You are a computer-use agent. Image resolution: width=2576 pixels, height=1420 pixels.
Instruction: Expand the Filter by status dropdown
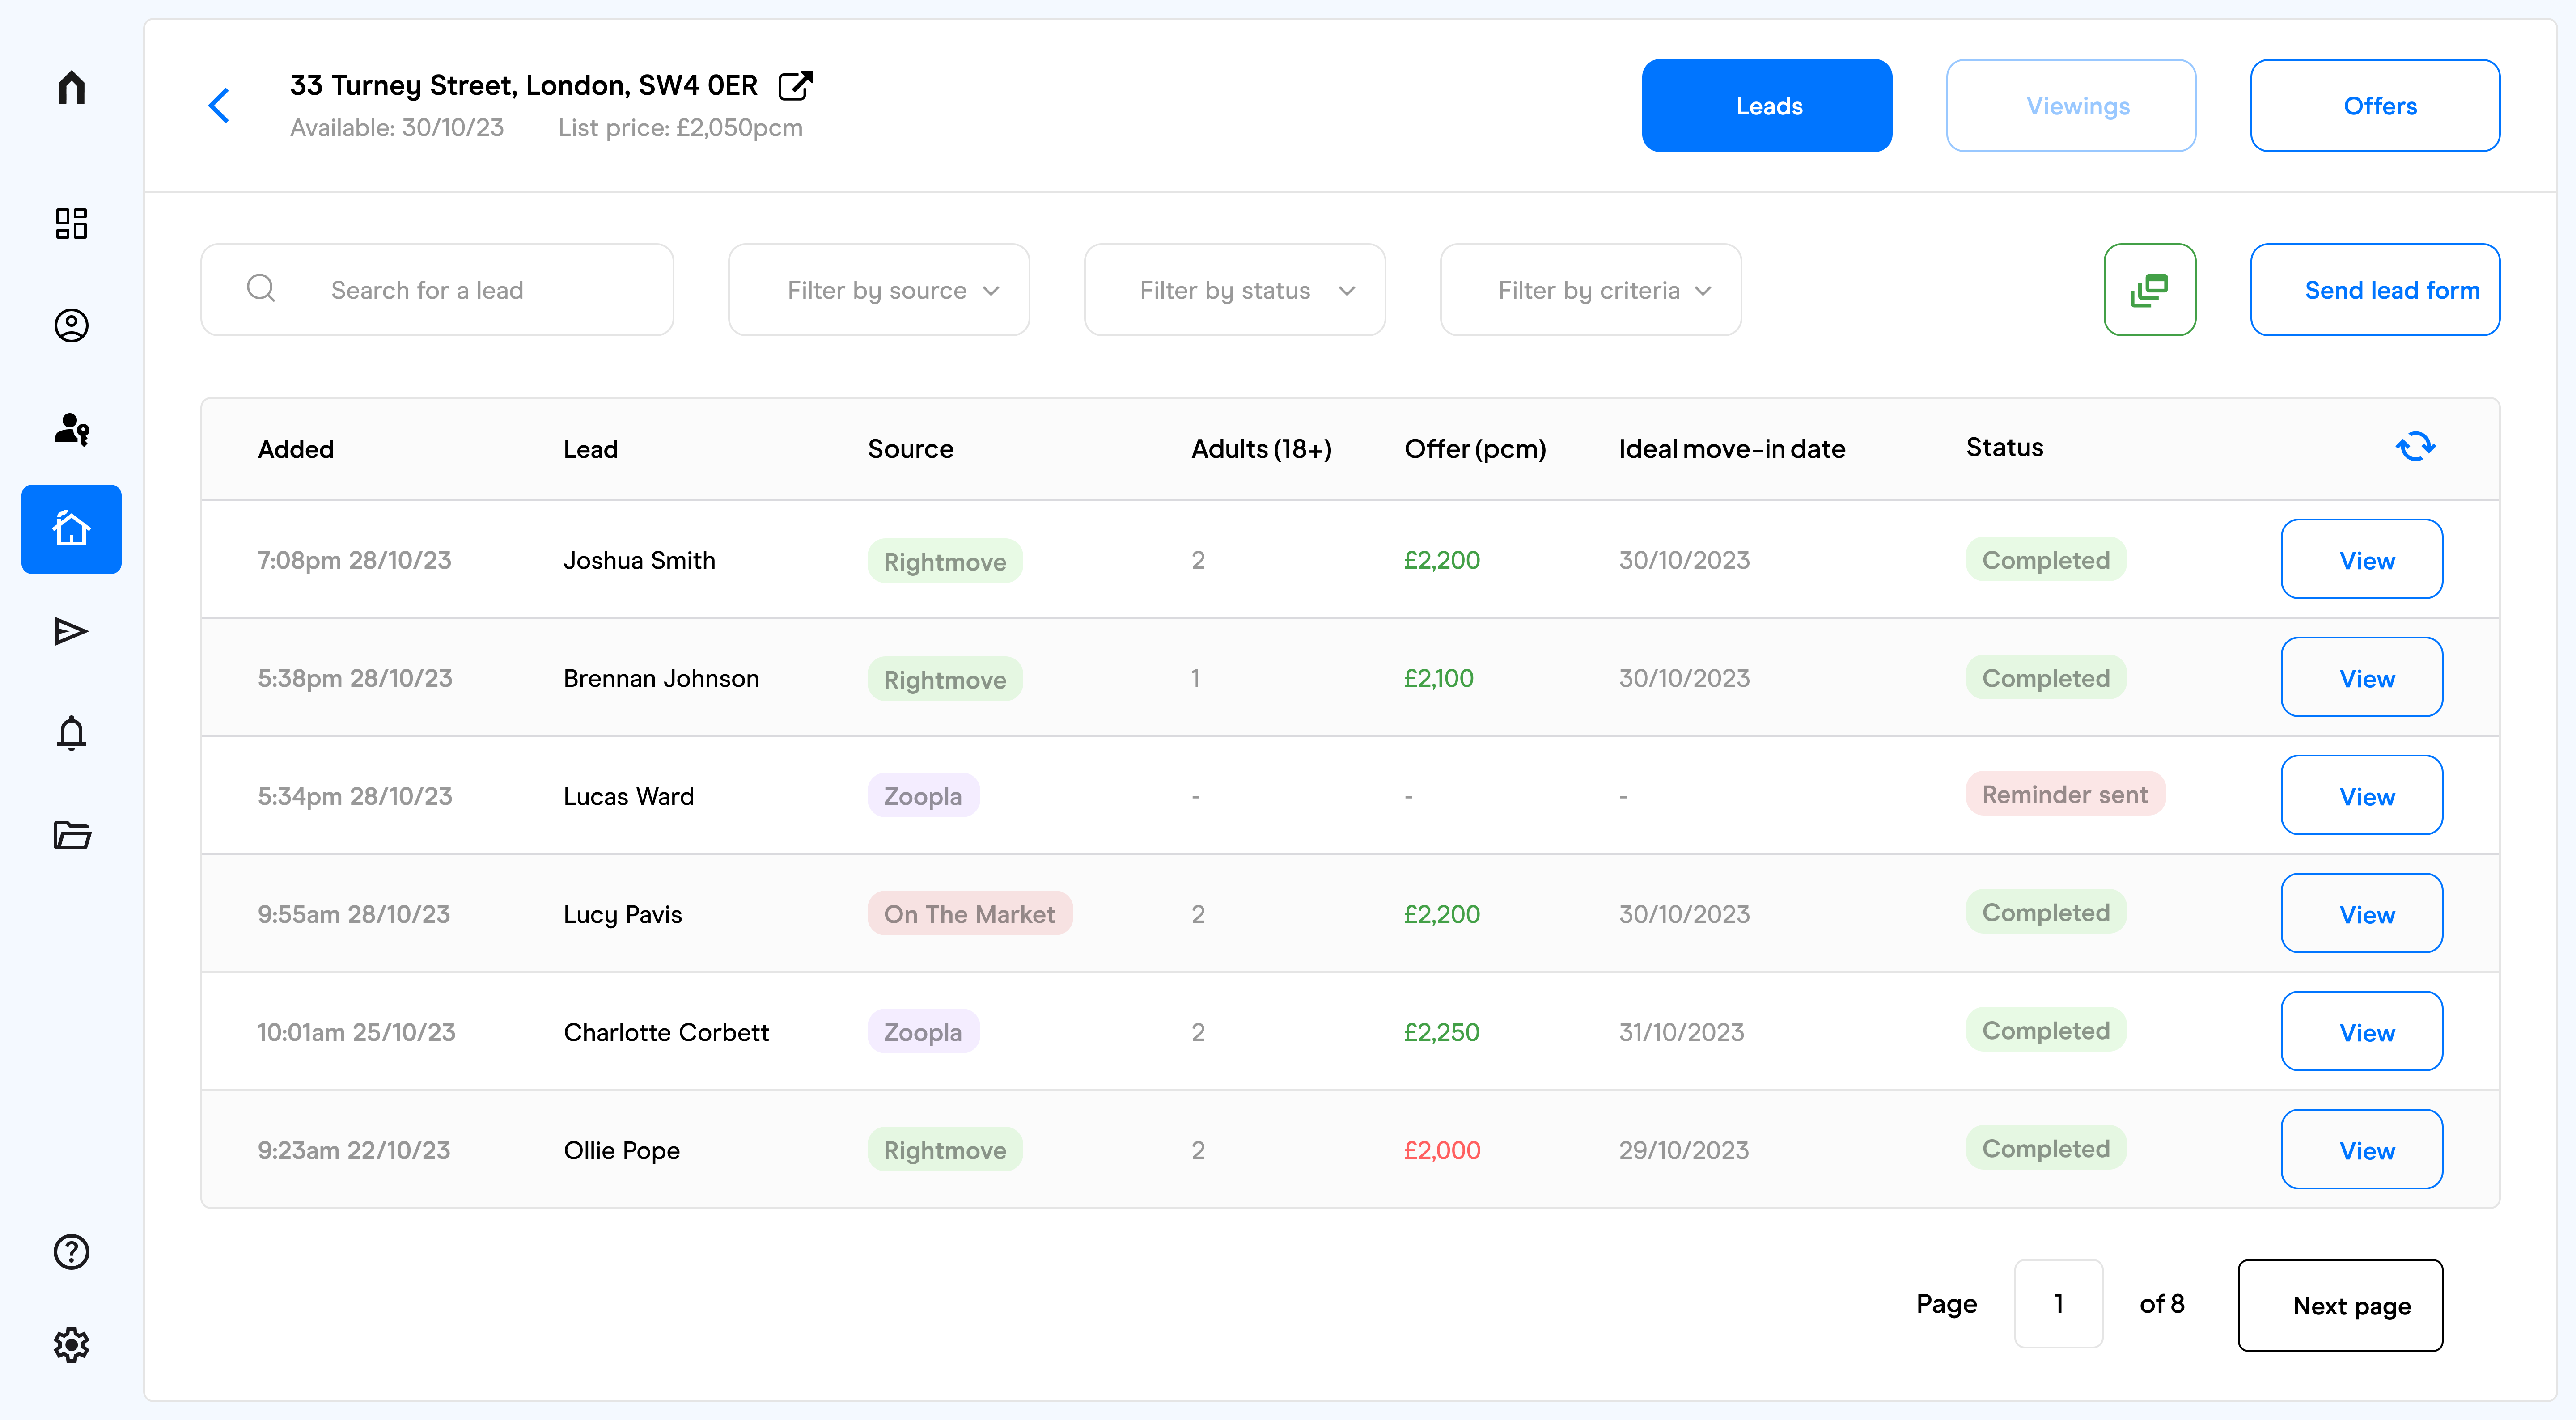click(1235, 290)
